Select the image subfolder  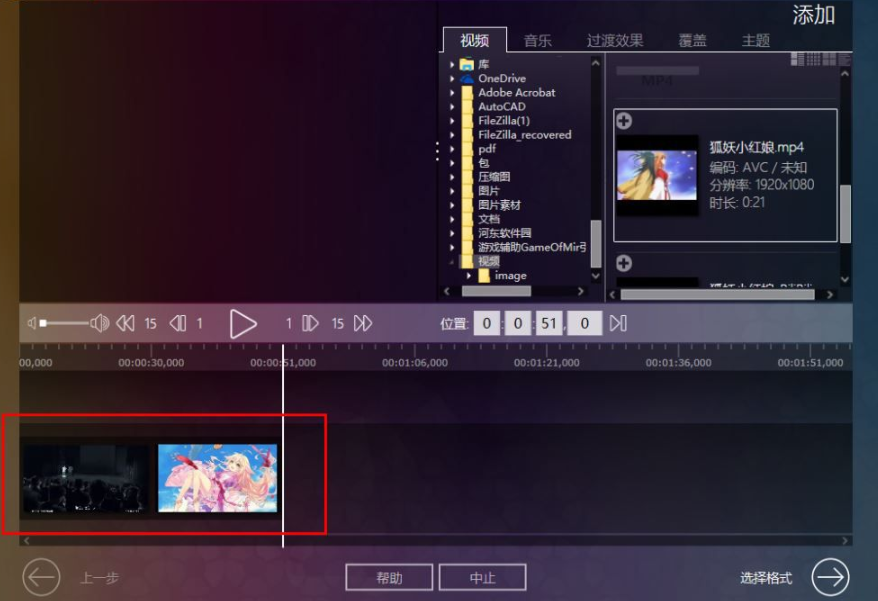click(510, 276)
